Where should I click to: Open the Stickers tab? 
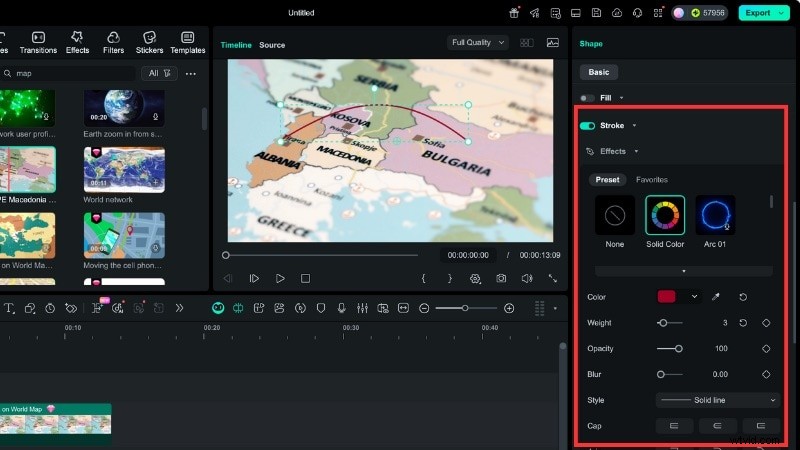point(149,43)
